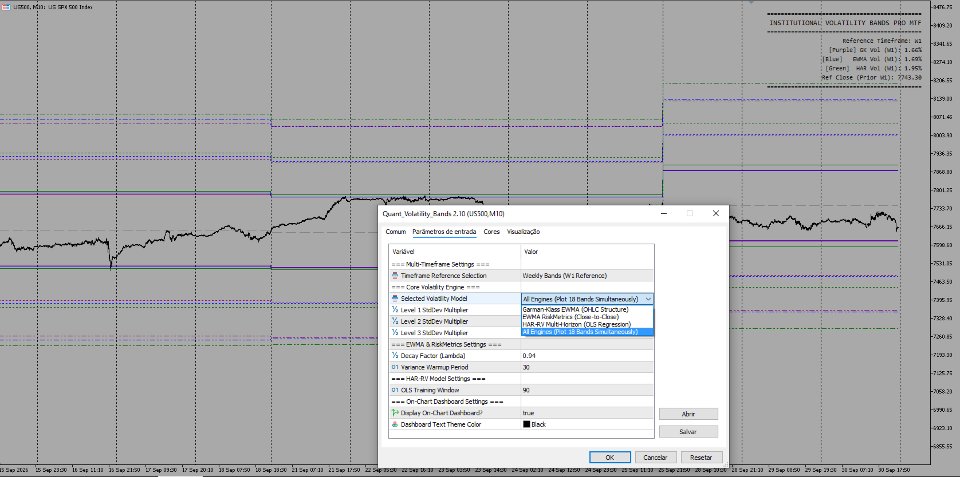Select the Level 1 StdDev Multiplier label
This screenshot has height=477, width=960.
click(x=434, y=310)
